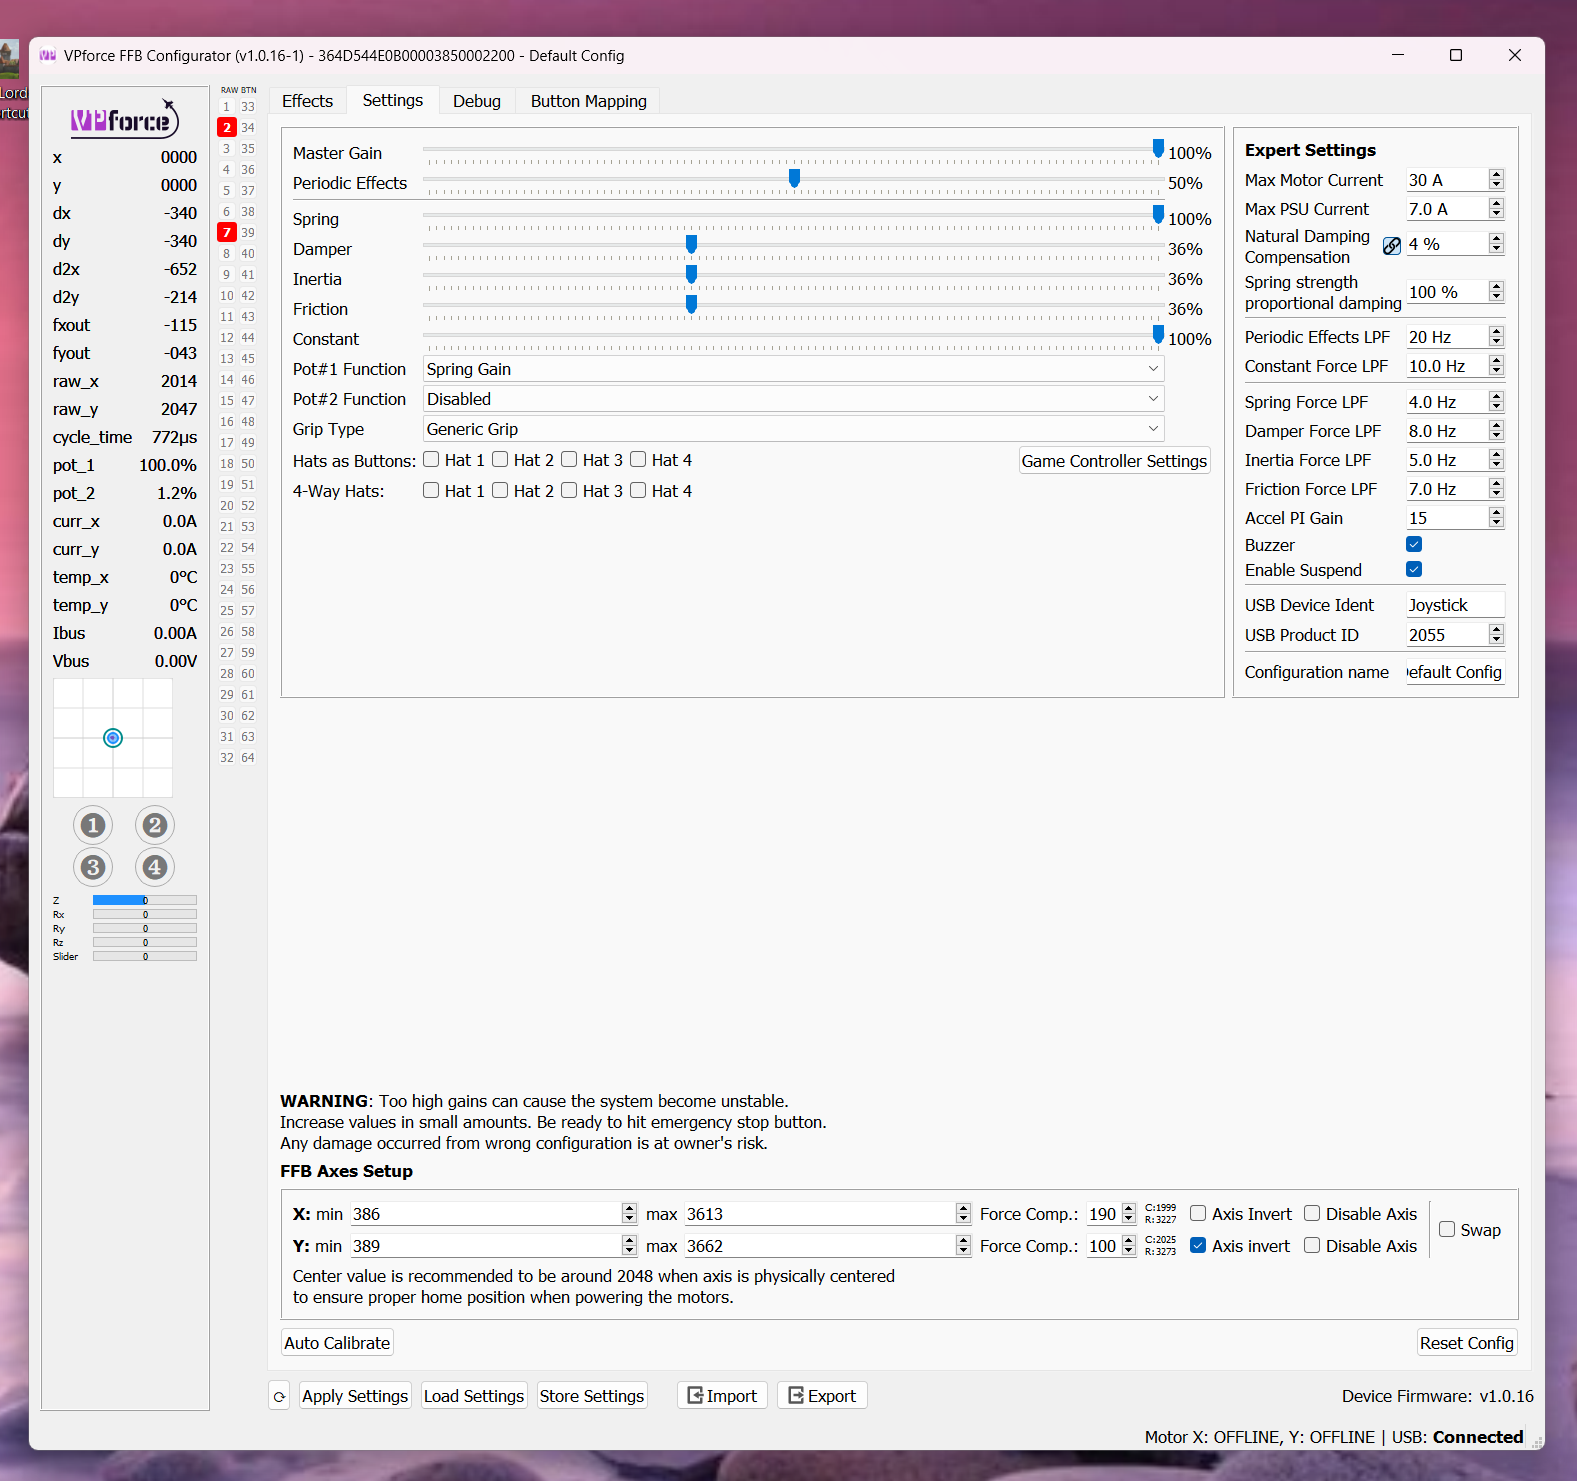The image size is (1577, 1481).
Task: Check Disable Axis for Y axis
Action: click(x=1312, y=1246)
